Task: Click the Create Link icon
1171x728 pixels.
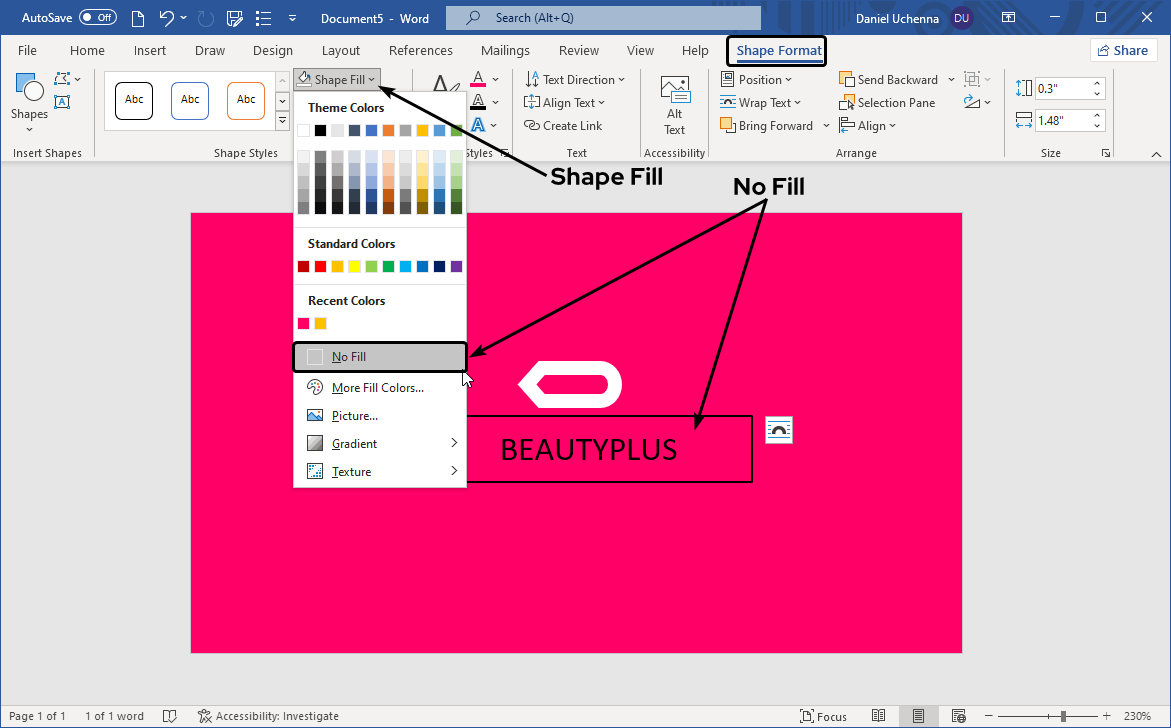Action: tap(532, 126)
